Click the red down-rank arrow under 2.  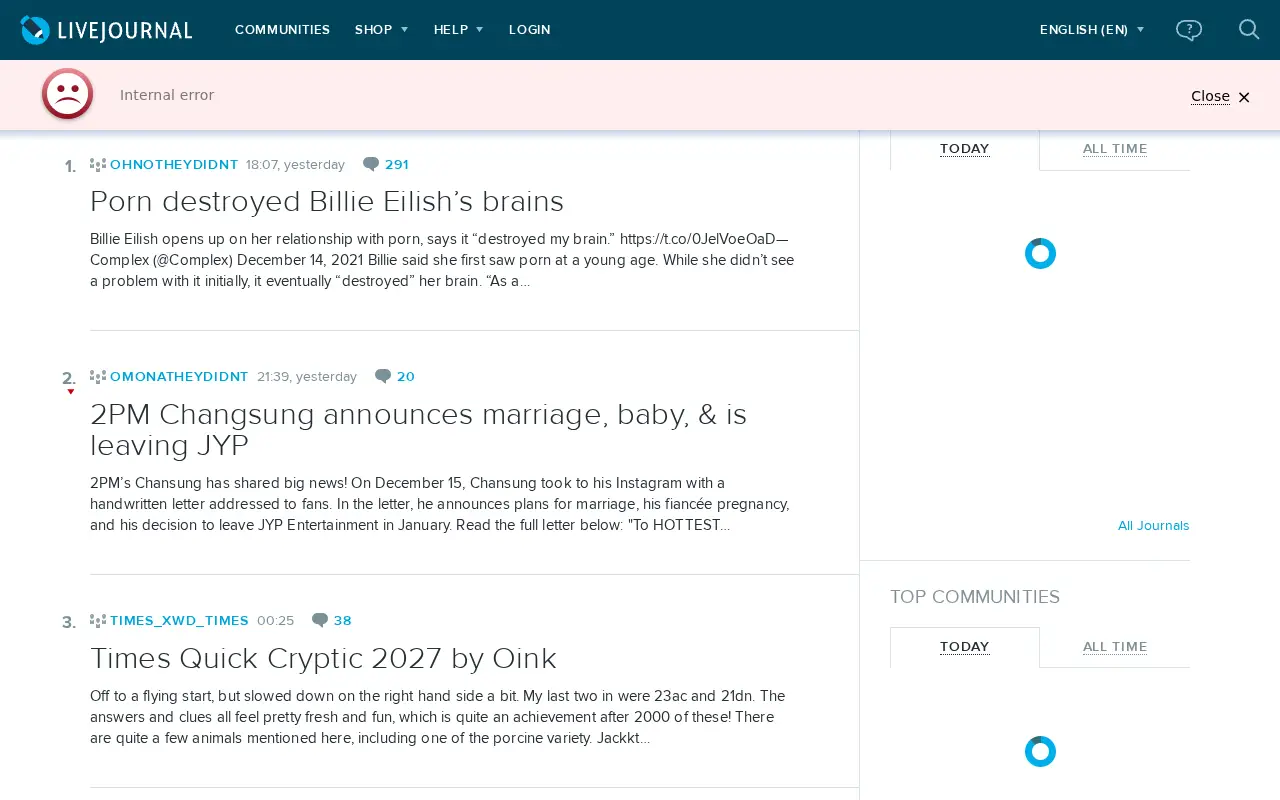70,392
